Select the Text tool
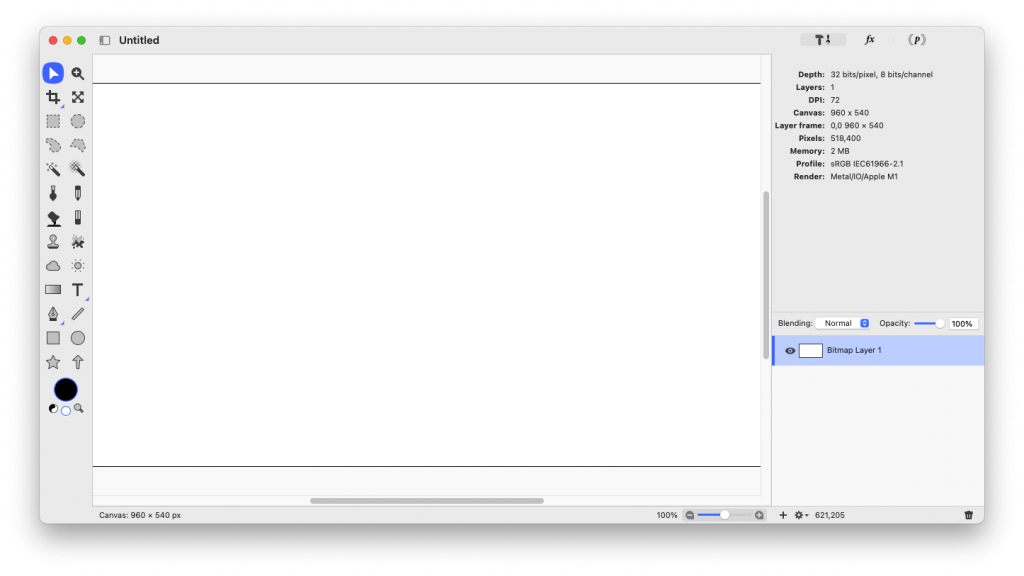Viewport: 1024px width, 576px height. (x=78, y=289)
